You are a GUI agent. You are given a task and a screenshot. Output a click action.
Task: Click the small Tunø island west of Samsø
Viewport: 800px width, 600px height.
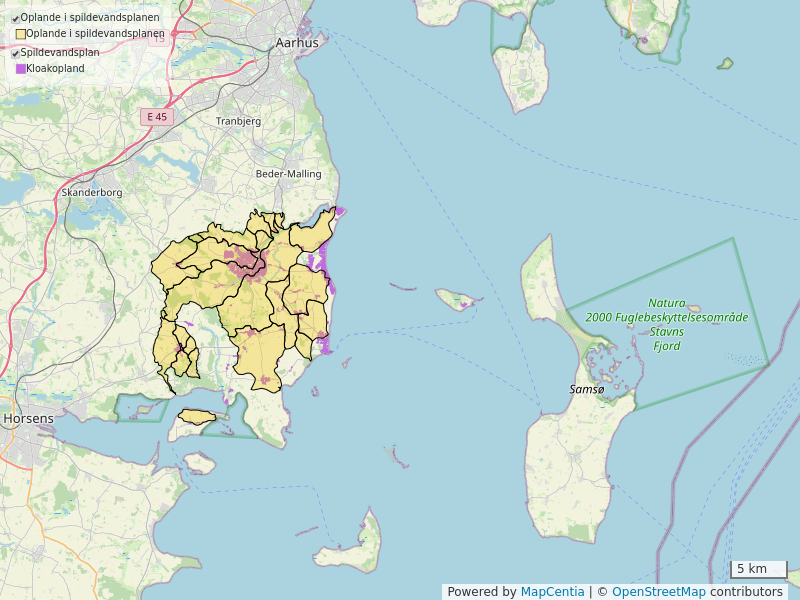(x=456, y=298)
